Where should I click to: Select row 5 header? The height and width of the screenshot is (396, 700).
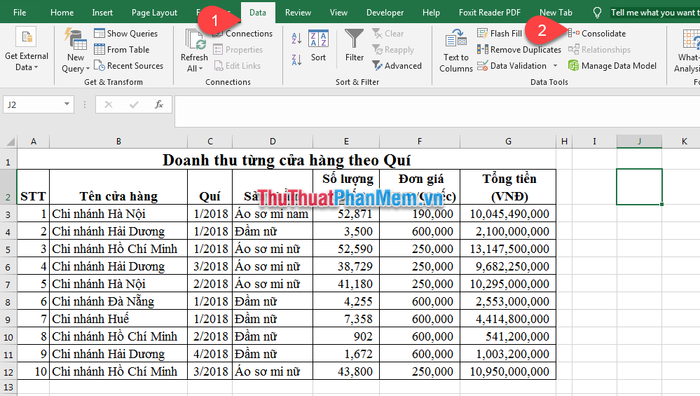(x=8, y=249)
